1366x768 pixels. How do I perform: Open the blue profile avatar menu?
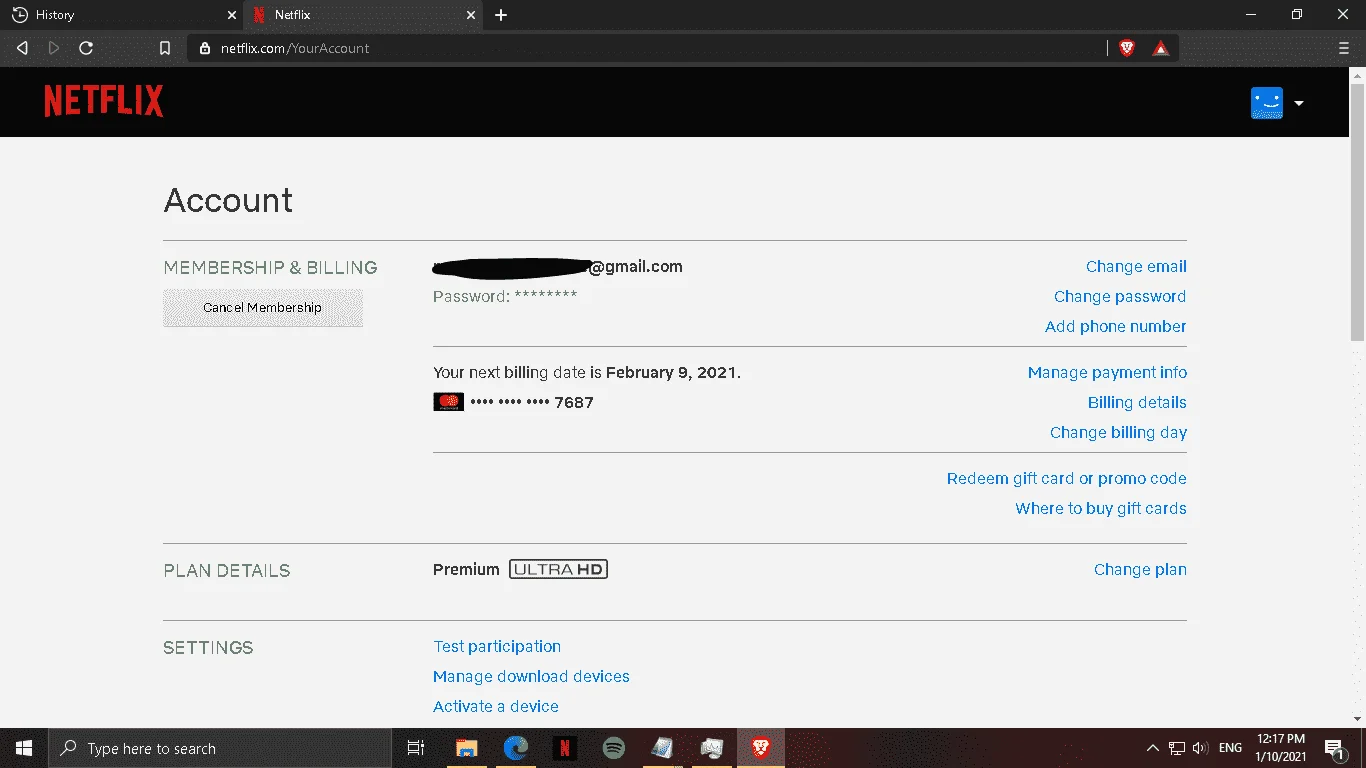(x=1267, y=103)
